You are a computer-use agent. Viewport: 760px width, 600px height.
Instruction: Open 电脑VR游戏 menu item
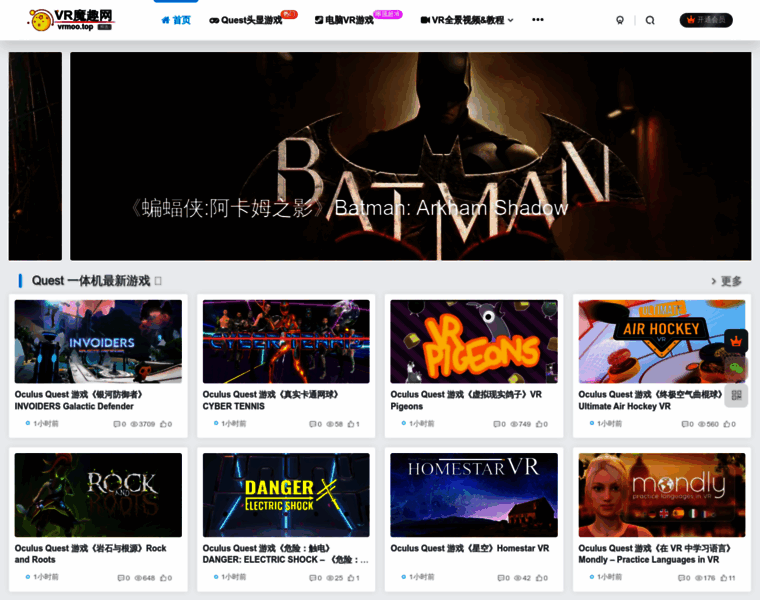344,20
